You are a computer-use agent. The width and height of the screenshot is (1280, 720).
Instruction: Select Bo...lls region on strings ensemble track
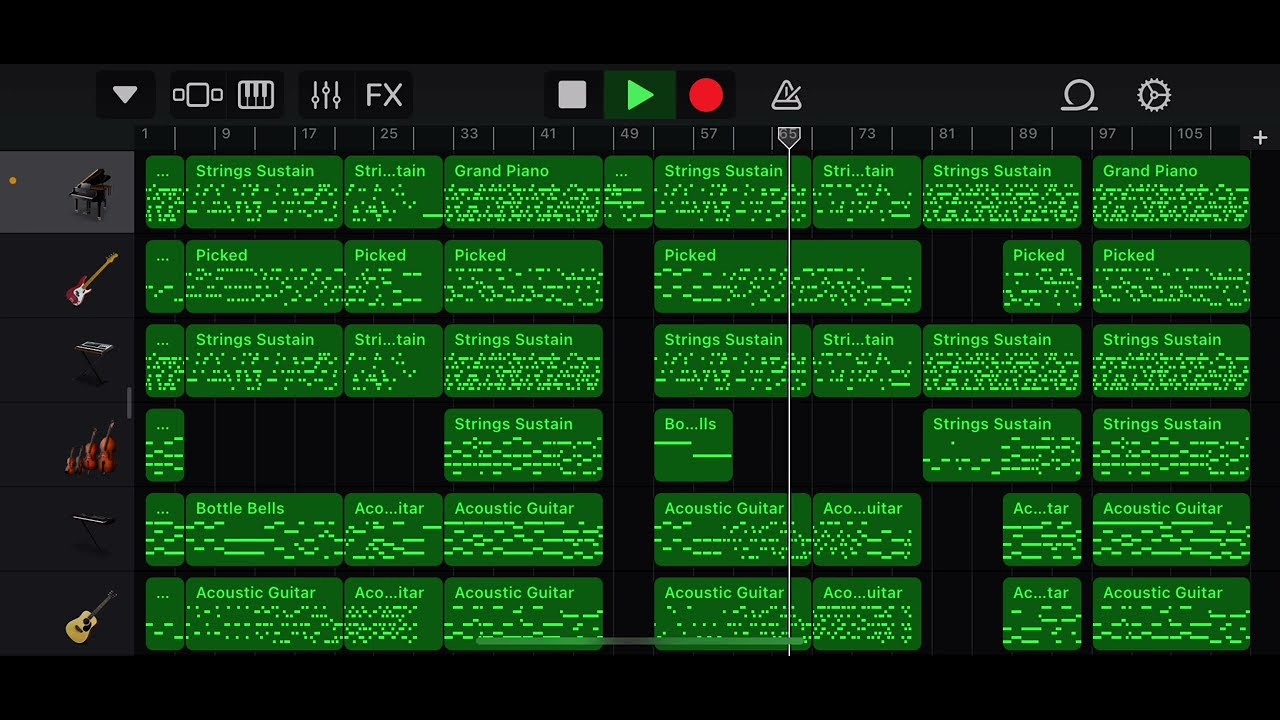point(693,445)
